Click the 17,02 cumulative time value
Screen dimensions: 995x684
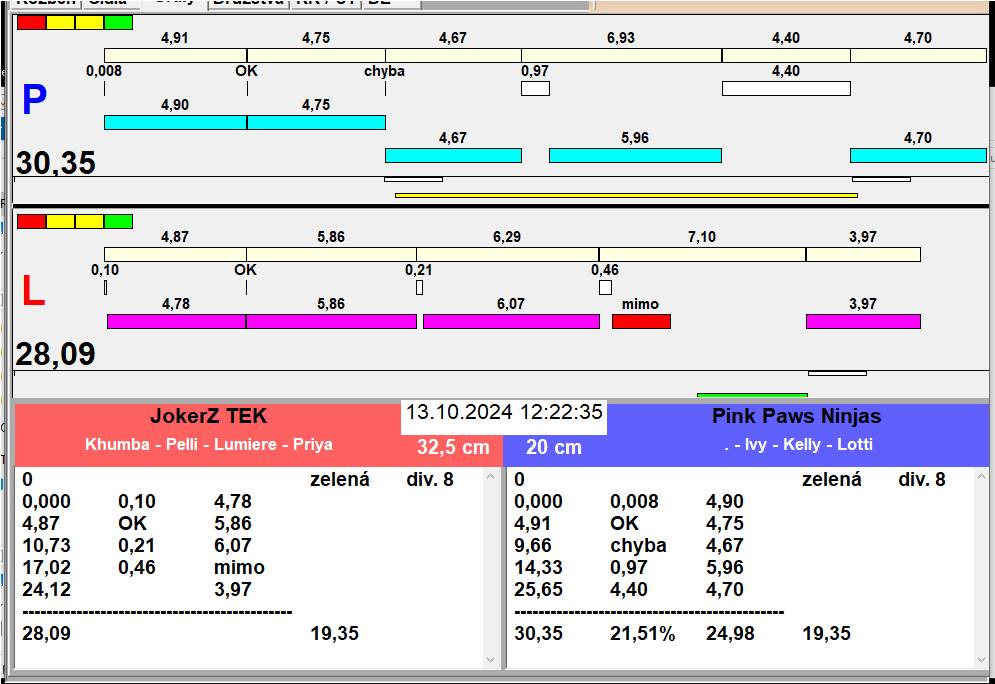click(46, 567)
